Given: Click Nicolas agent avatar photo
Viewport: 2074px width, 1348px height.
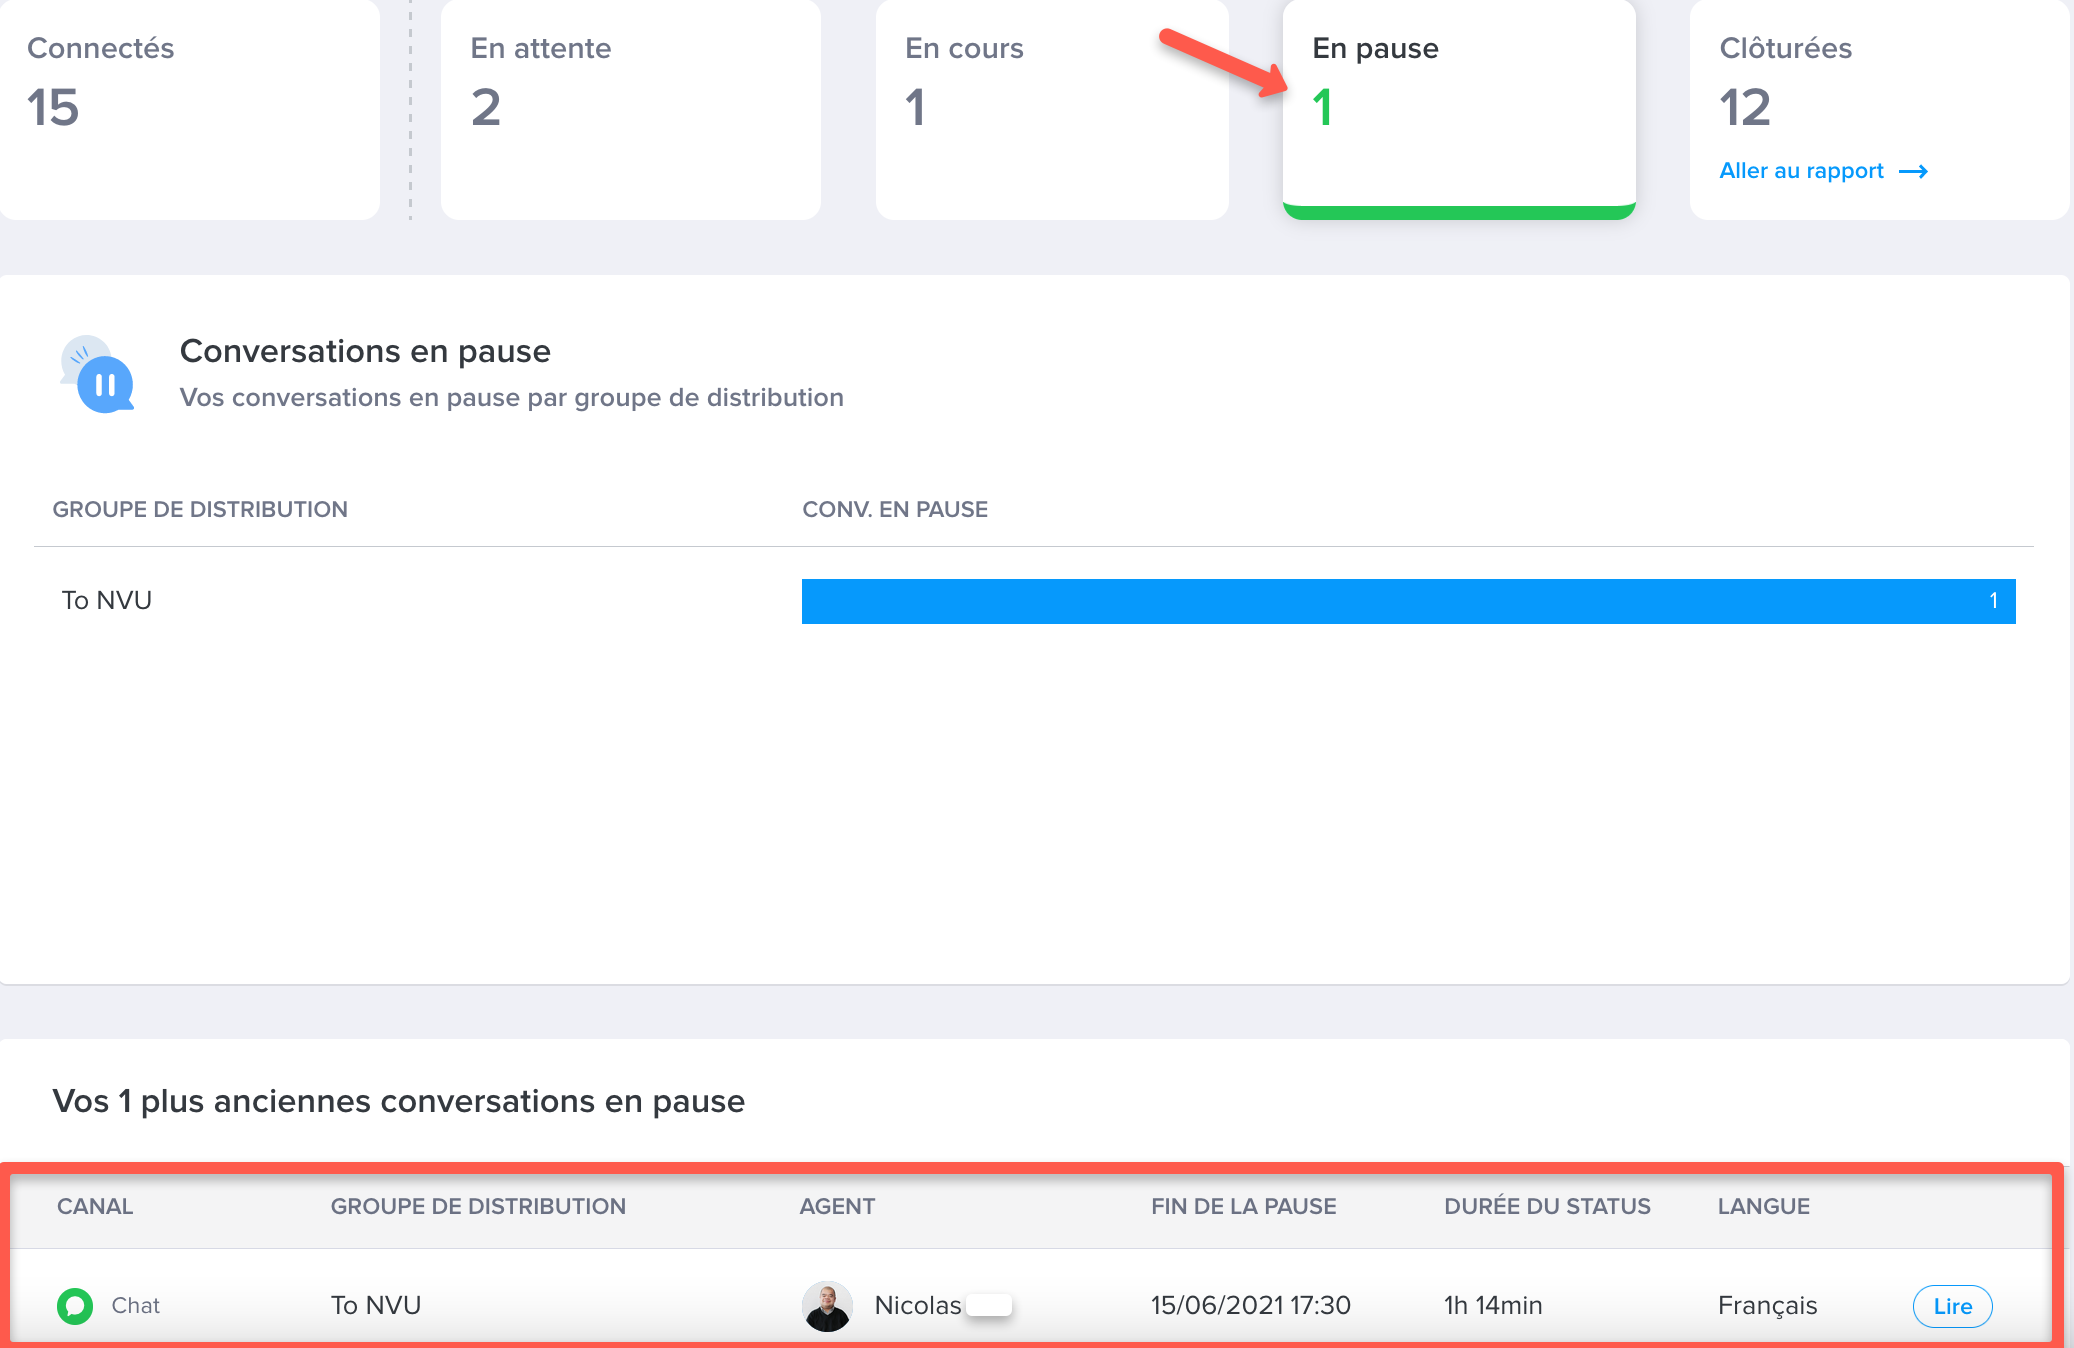Looking at the screenshot, I should pyautogui.click(x=827, y=1306).
